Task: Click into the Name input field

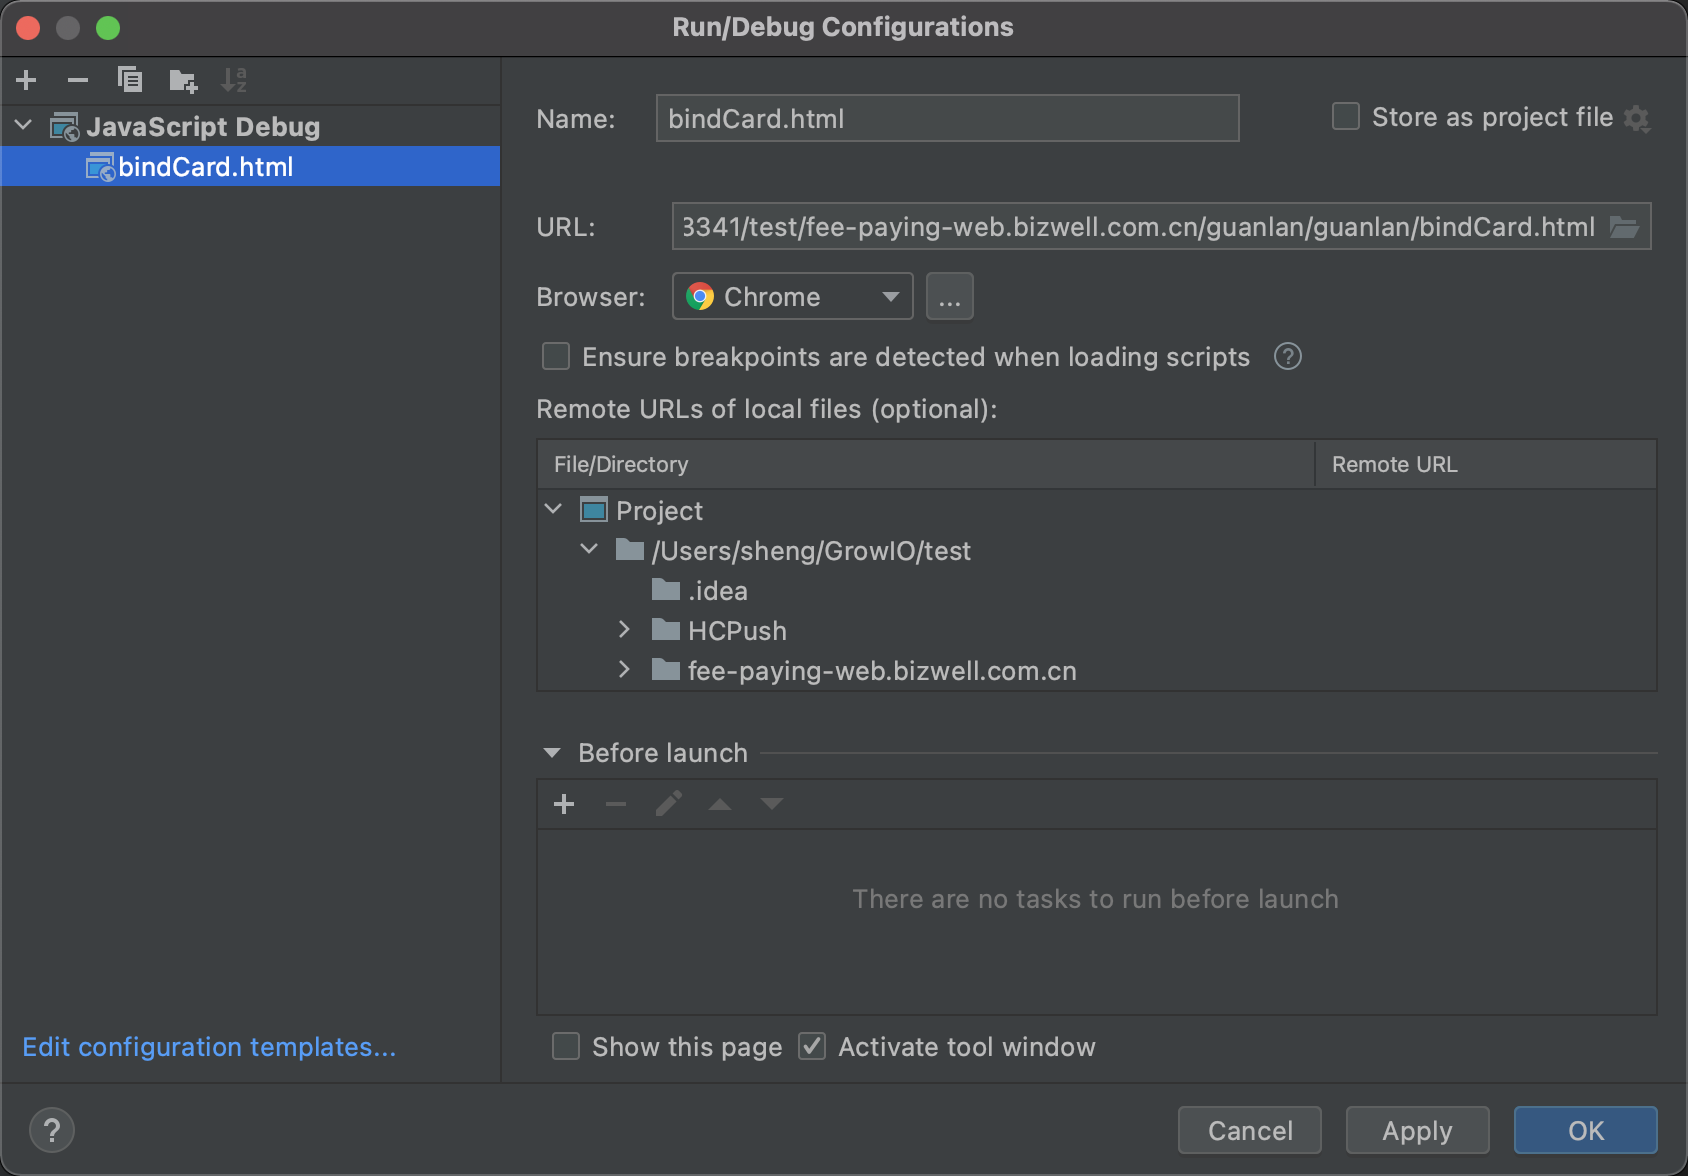Action: [x=947, y=119]
